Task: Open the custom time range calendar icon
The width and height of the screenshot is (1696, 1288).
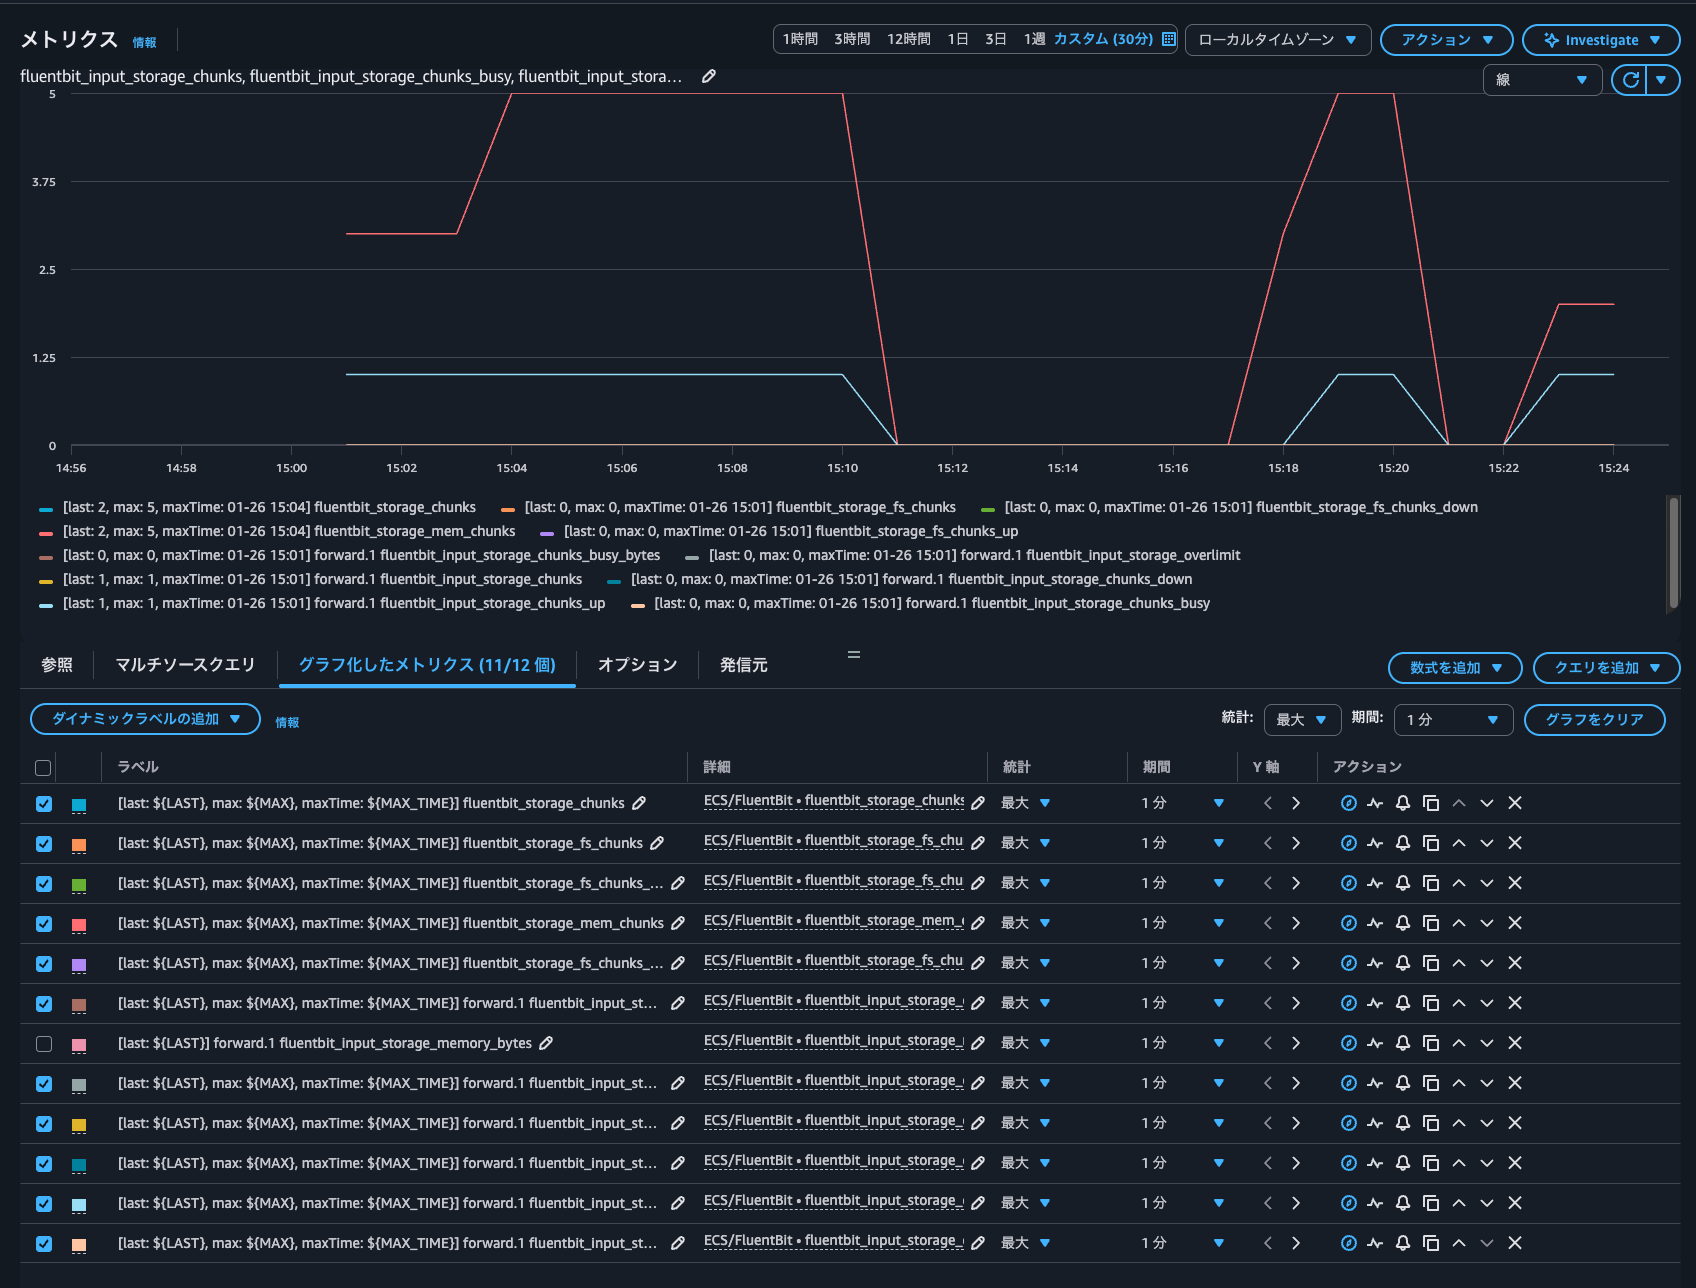Action: (x=1168, y=39)
